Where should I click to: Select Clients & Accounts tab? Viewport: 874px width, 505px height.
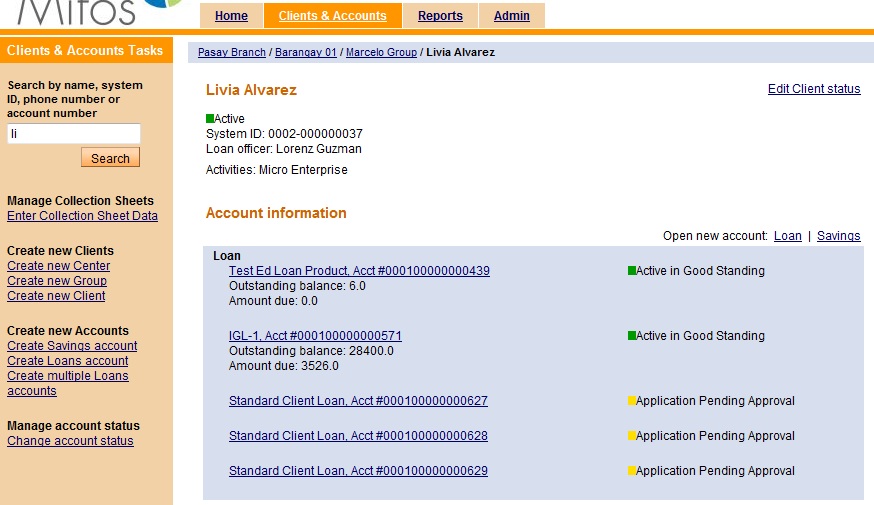332,16
